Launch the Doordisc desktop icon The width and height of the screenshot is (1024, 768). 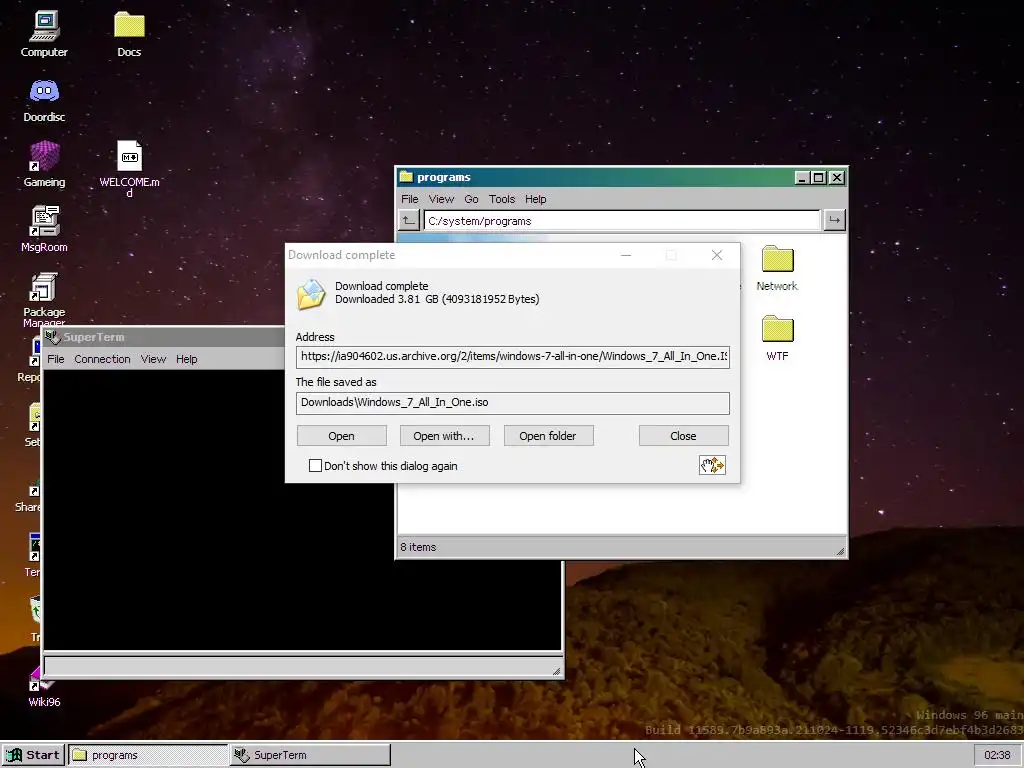point(44,99)
